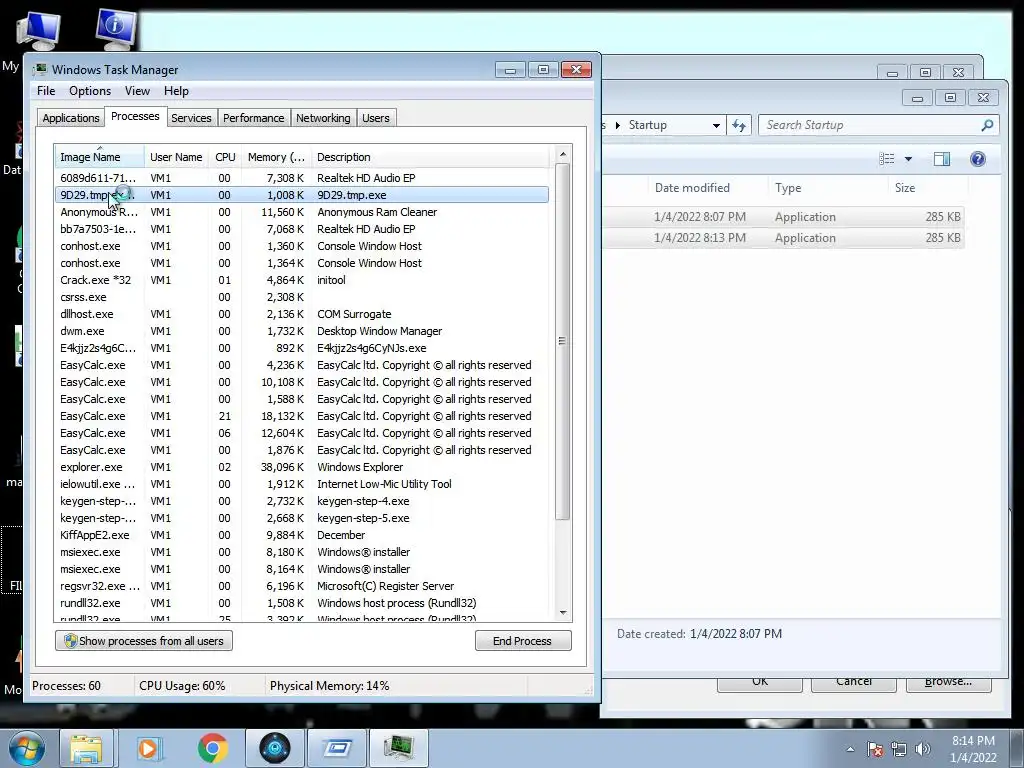
Task: Select the Crack.exe *32 process row
Action: pos(301,280)
